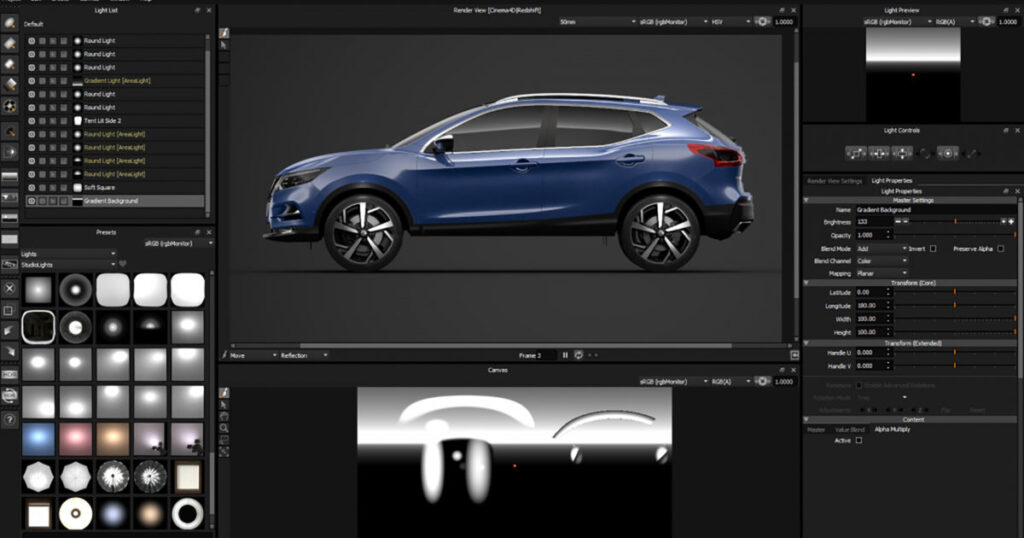The width and height of the screenshot is (1024, 538).
Task: Open Canvas RGB(A) channel dropdown
Action: point(731,381)
